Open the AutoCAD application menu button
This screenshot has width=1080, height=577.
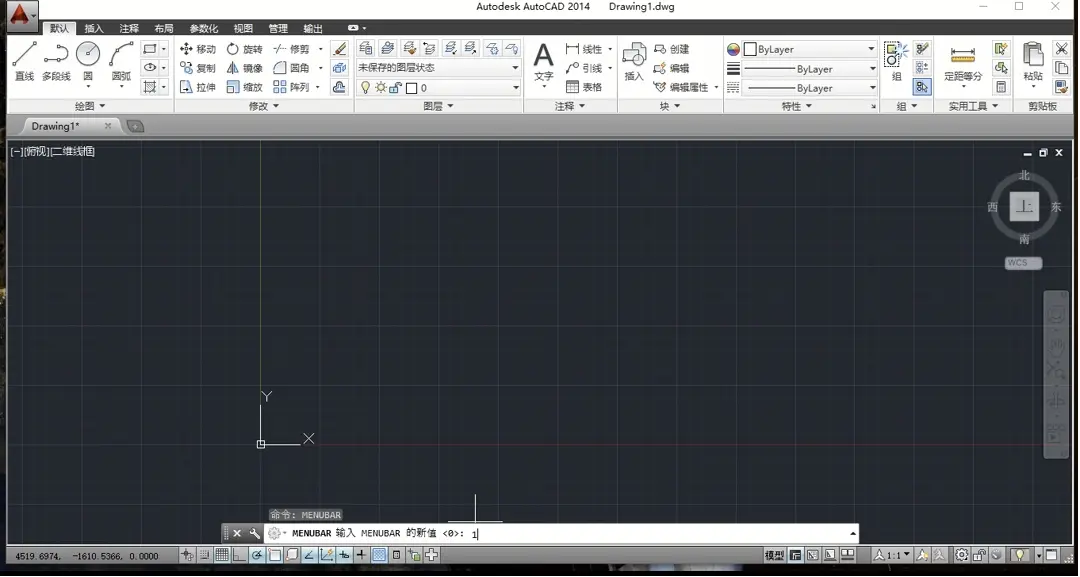22,15
